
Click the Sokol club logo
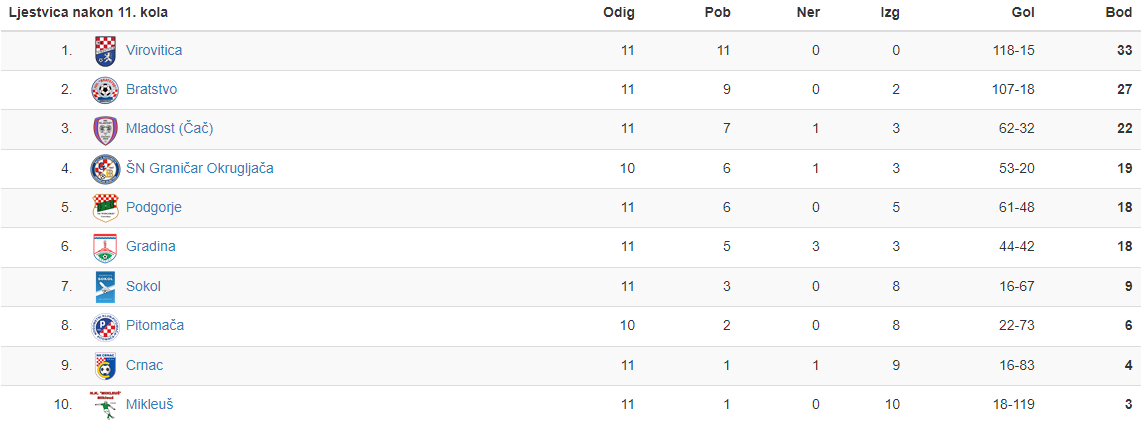(x=105, y=287)
